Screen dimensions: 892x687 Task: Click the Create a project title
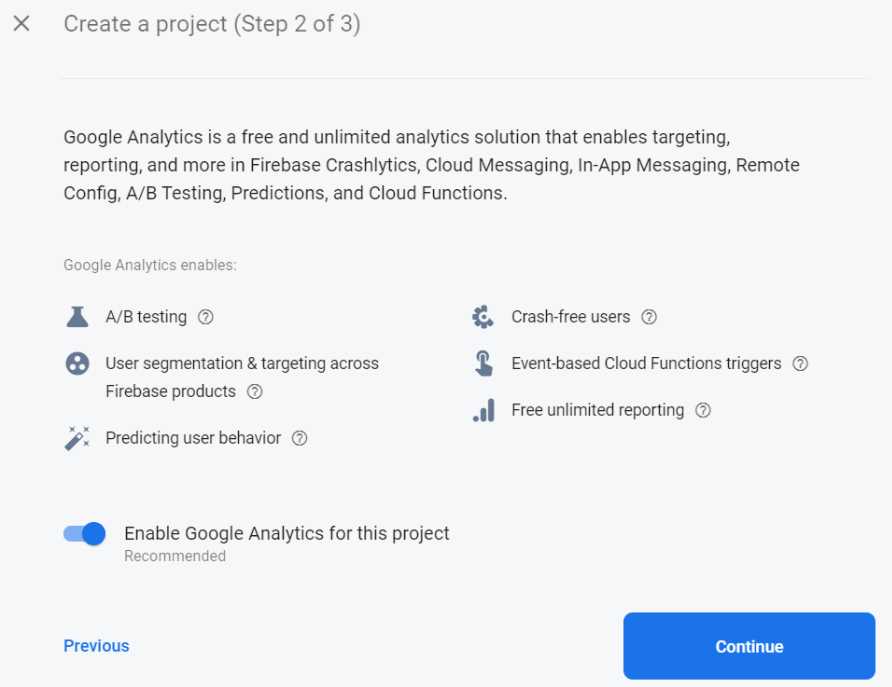tap(212, 23)
